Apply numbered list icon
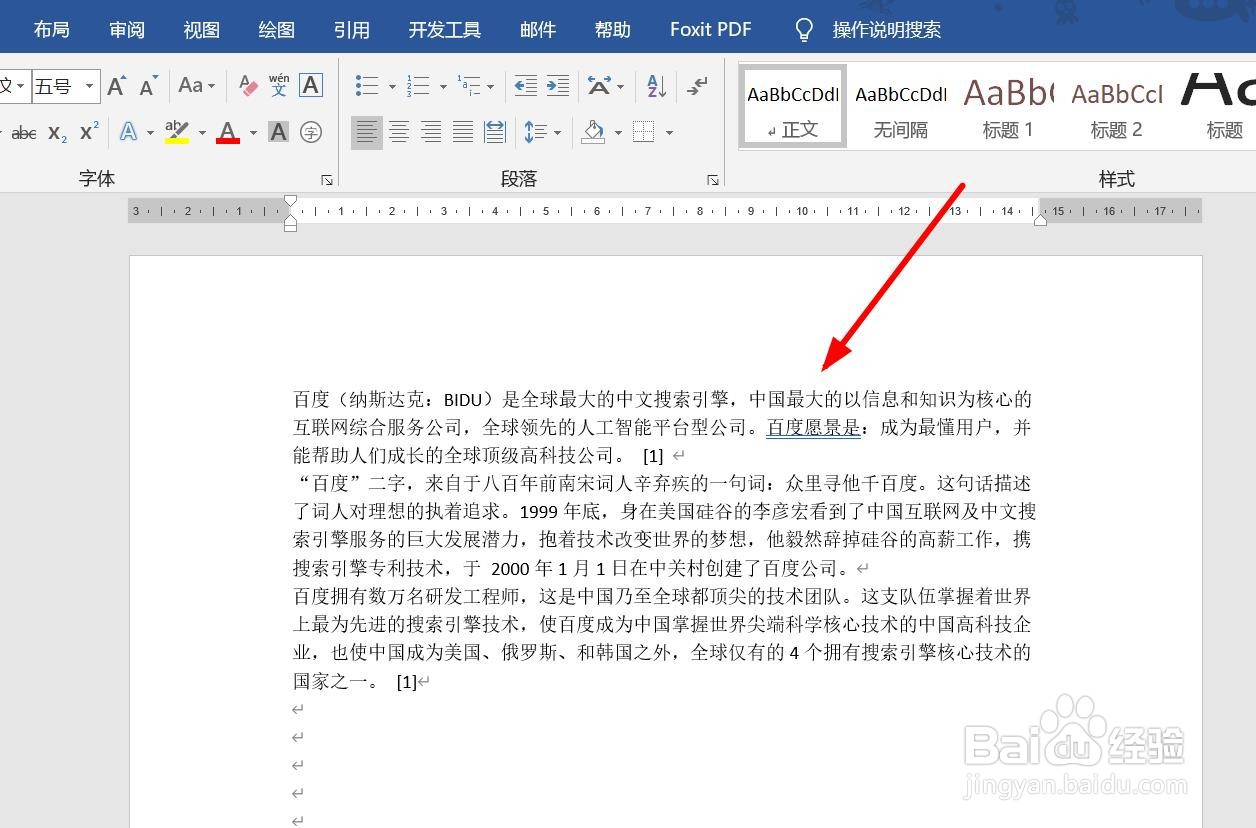Viewport: 1256px width, 828px height. click(x=418, y=86)
